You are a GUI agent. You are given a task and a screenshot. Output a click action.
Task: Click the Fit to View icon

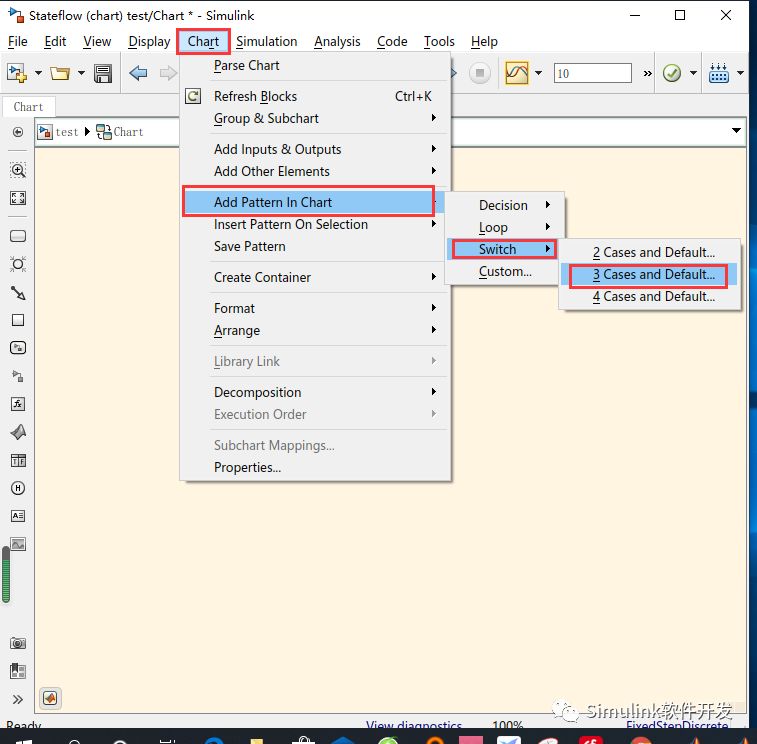point(18,198)
